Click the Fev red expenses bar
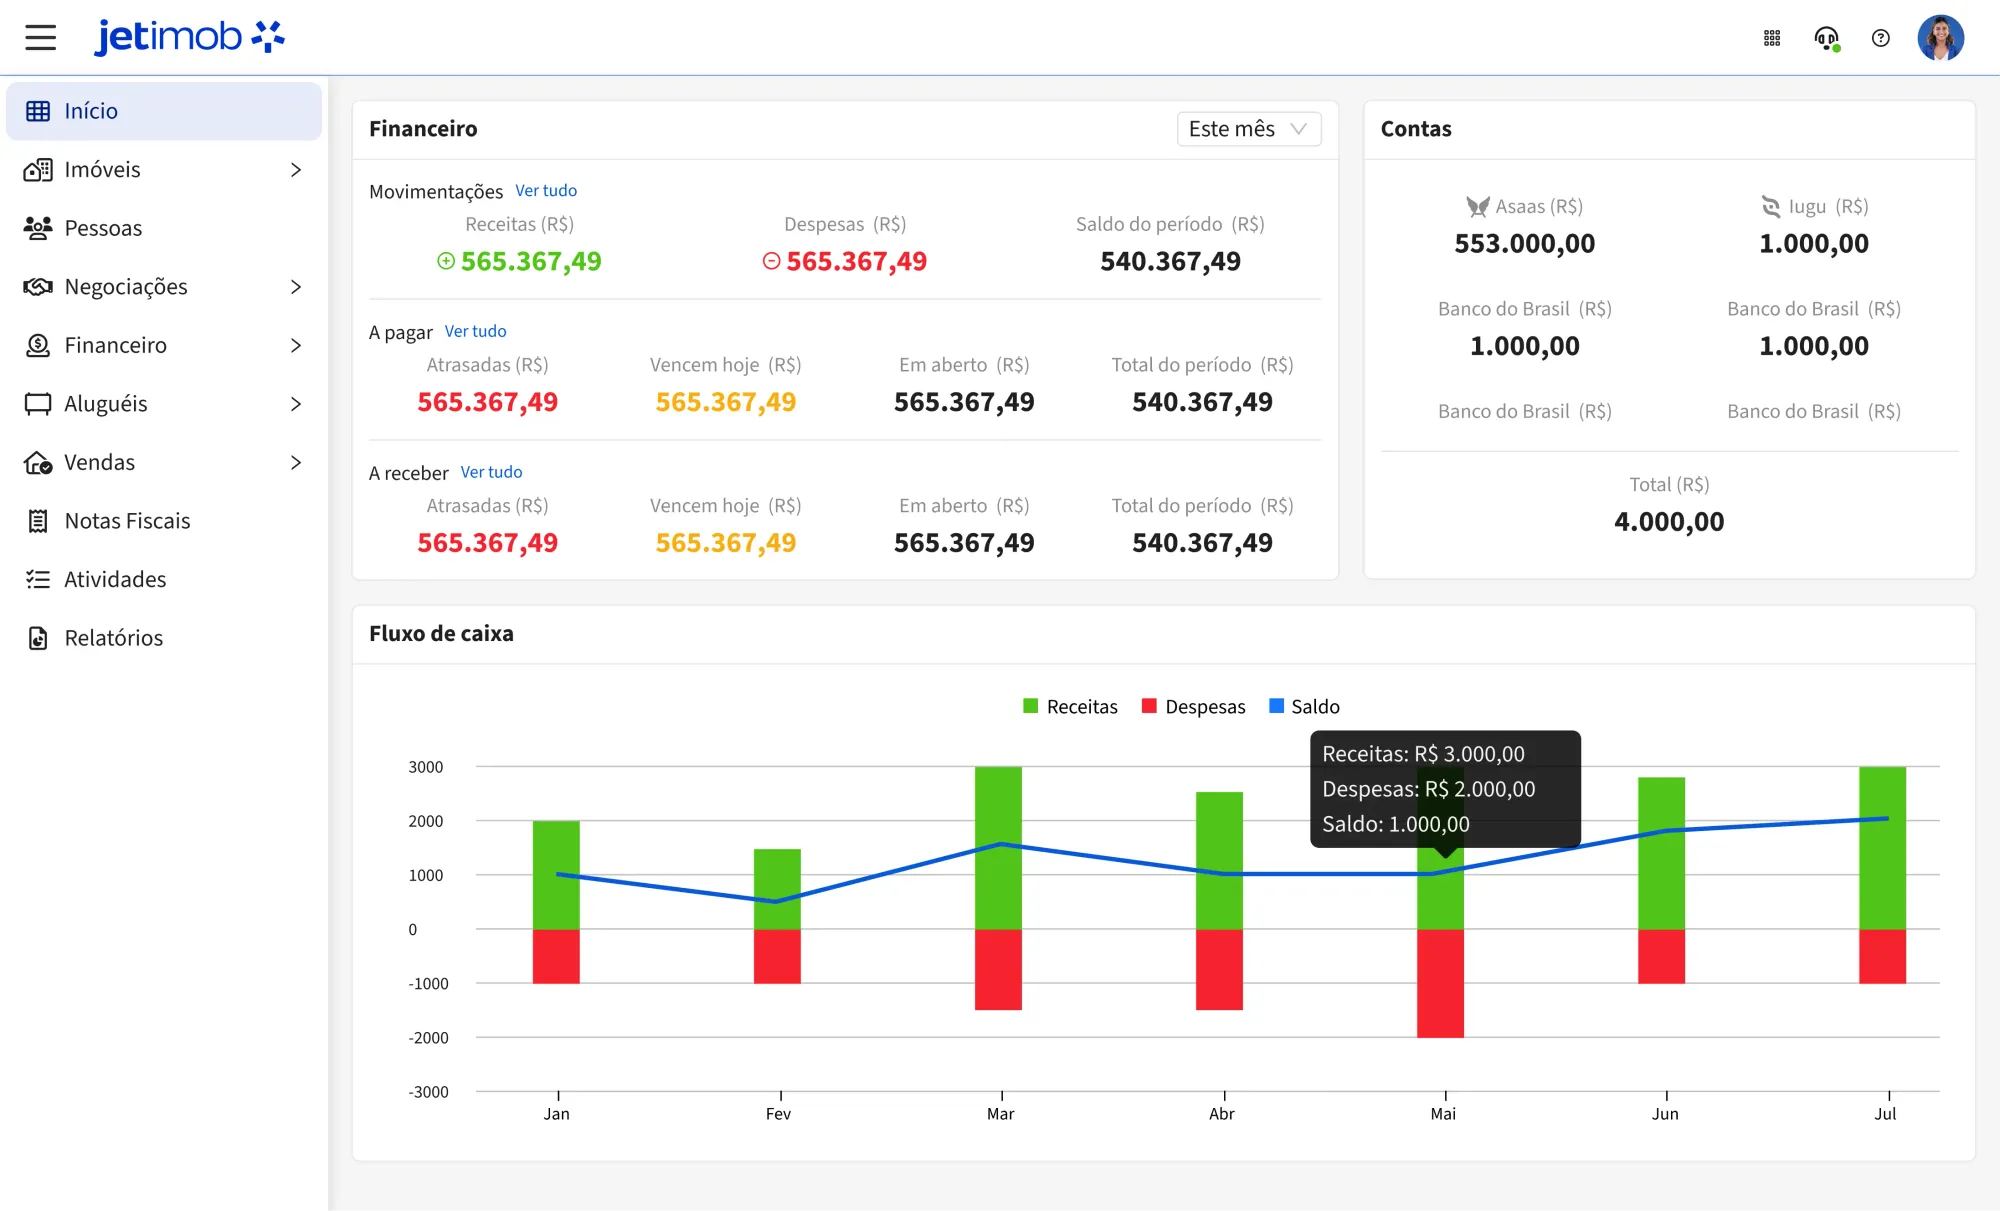Viewport: 2000px width, 1211px height. pos(777,956)
